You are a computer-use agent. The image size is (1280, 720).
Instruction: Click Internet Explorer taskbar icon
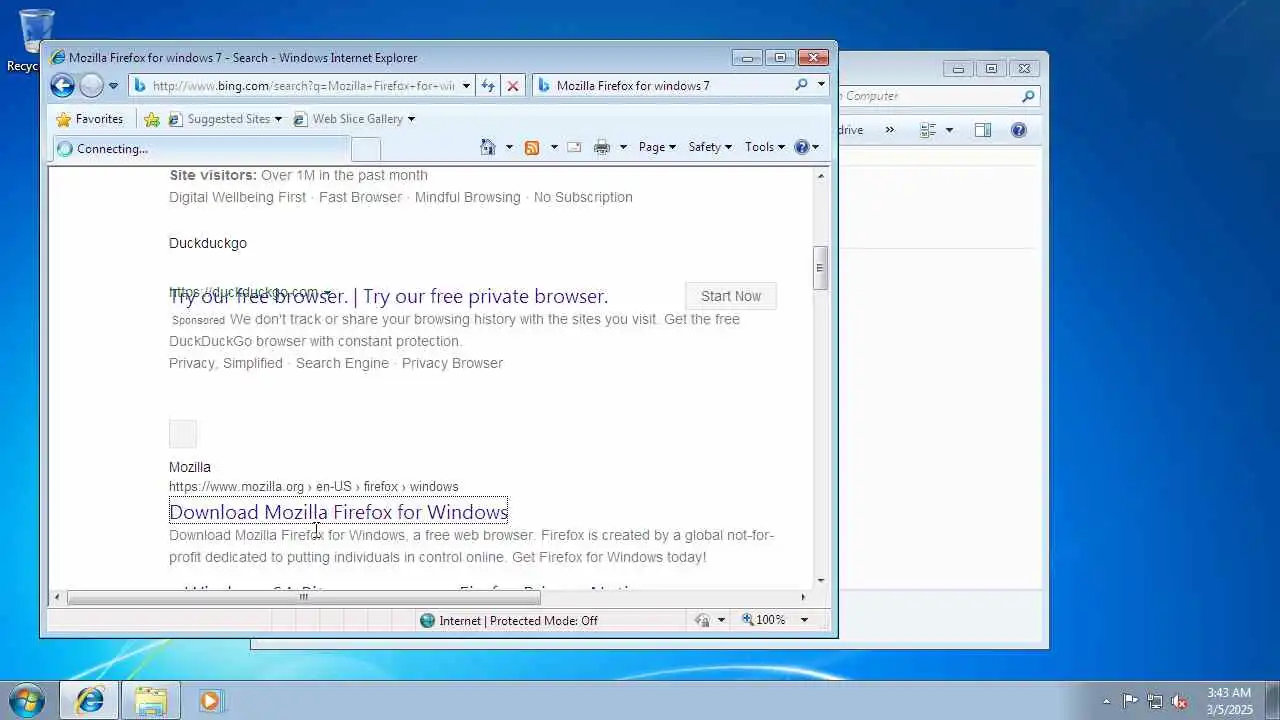tap(90, 701)
